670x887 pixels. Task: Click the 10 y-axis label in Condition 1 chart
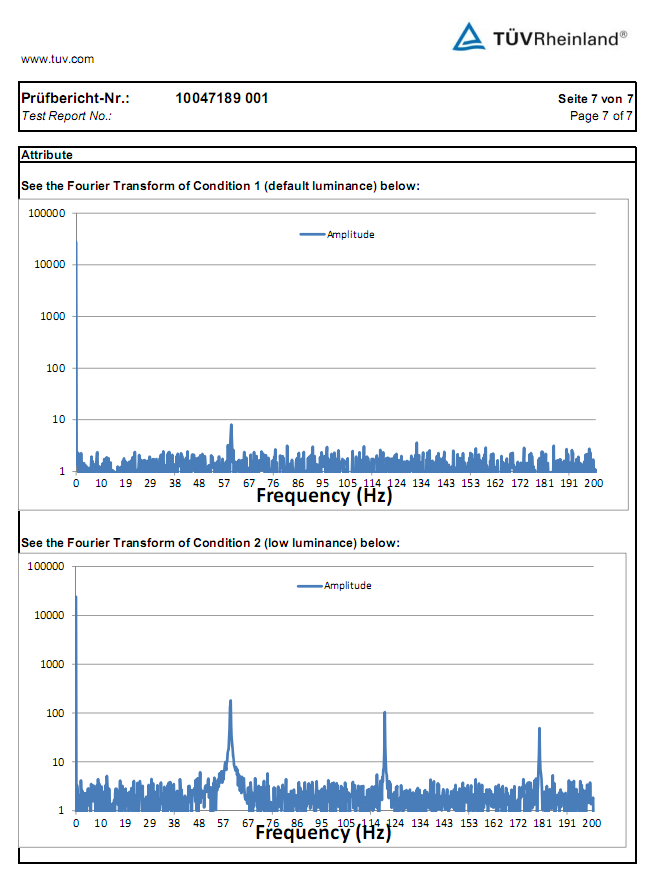[x=59, y=419]
